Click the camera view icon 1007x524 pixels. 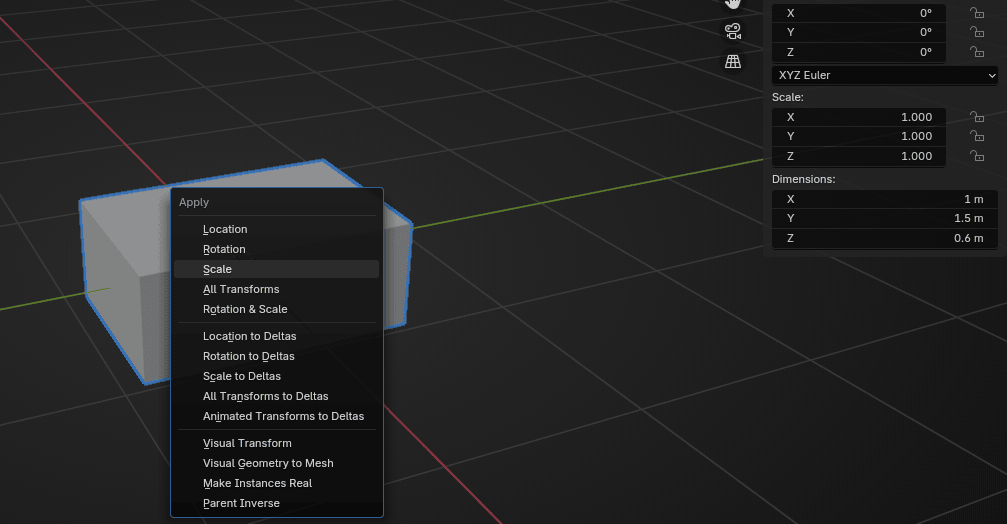click(733, 30)
